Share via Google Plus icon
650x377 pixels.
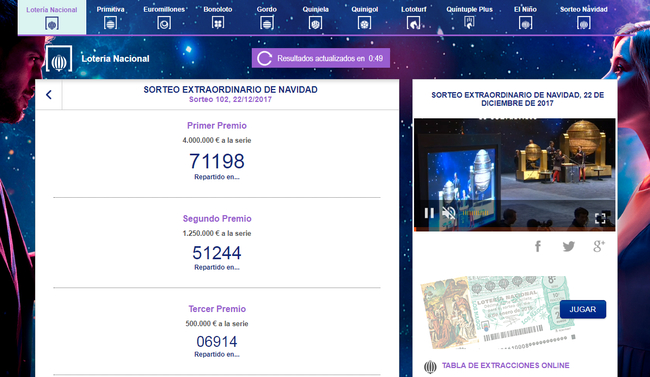pyautogui.click(x=599, y=246)
